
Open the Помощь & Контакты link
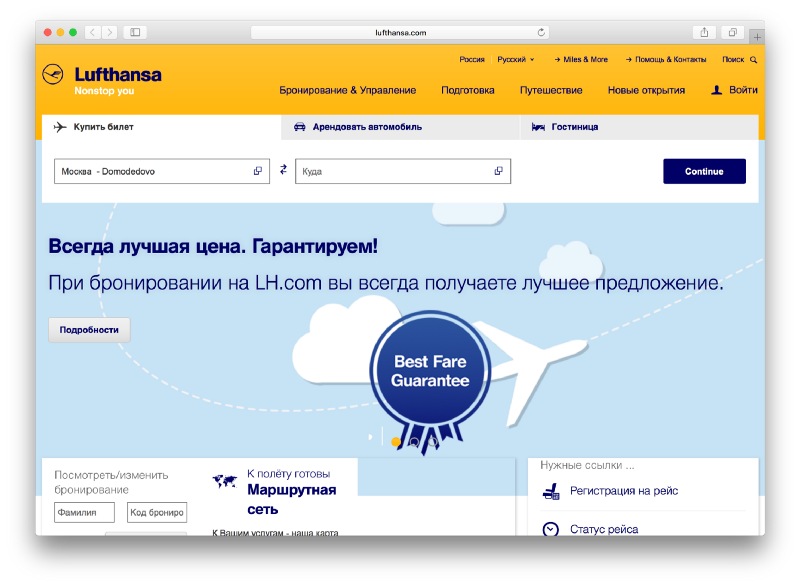pos(666,60)
